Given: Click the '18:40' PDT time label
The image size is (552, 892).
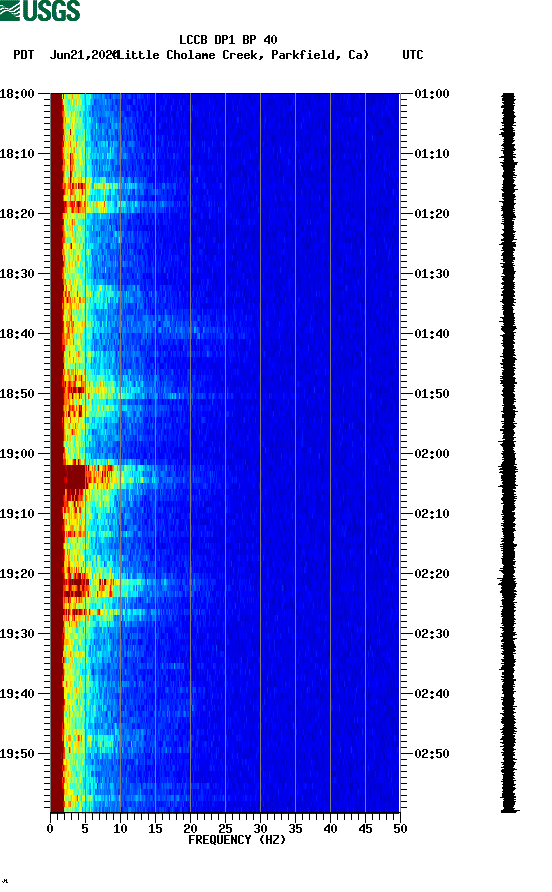Looking at the screenshot, I should (17, 334).
